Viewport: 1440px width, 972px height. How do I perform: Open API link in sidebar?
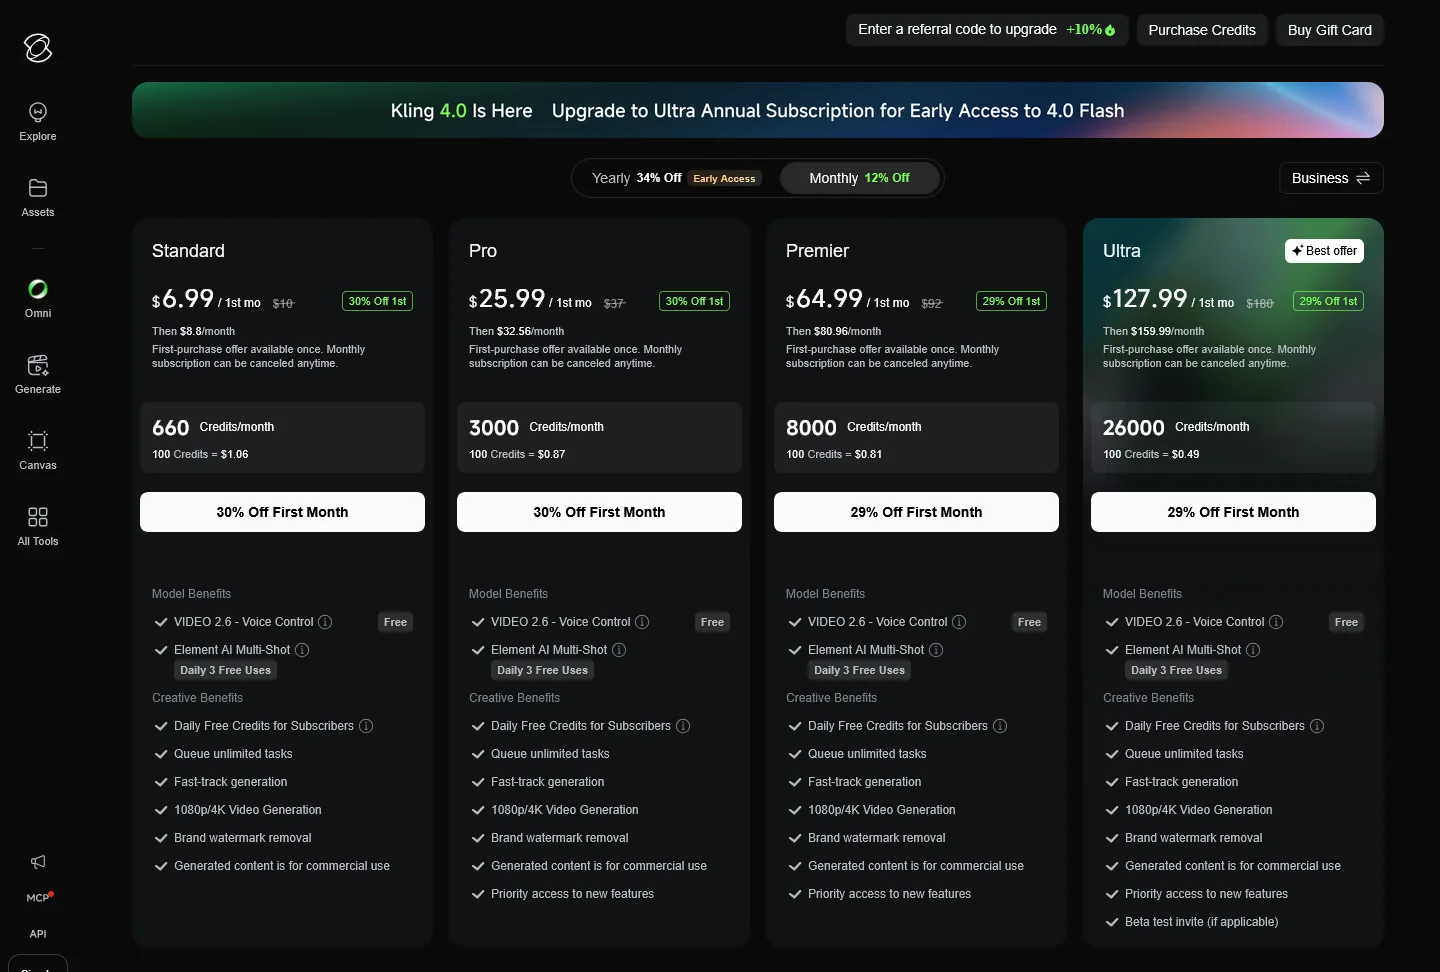pos(38,934)
